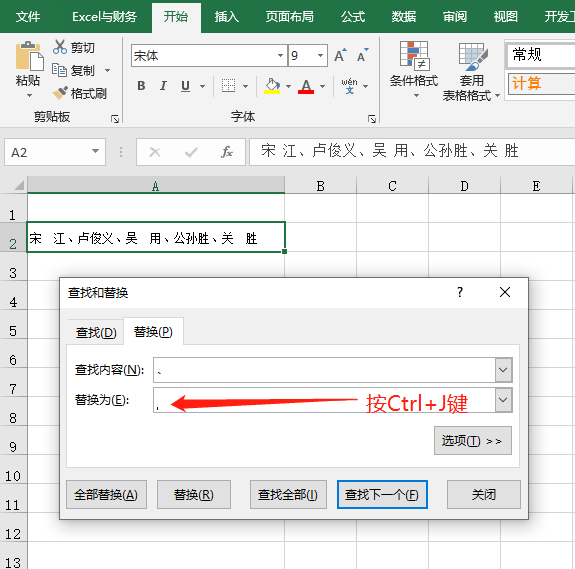
Task: Click the Paste clipboard icon
Action: tap(29, 56)
